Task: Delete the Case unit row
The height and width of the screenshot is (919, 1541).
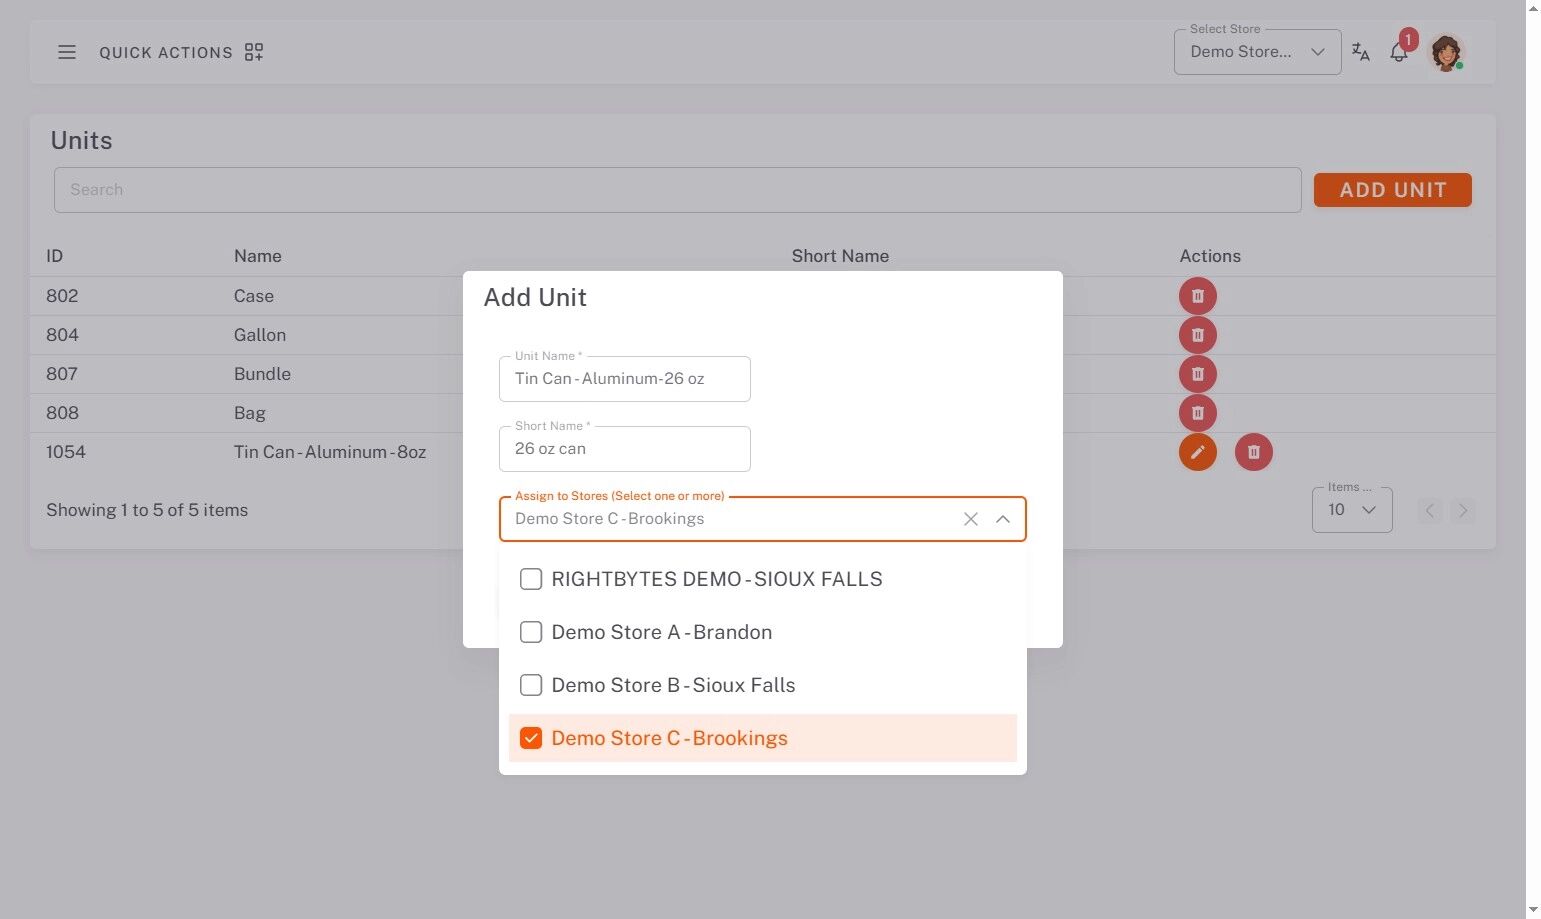Action: tap(1197, 296)
